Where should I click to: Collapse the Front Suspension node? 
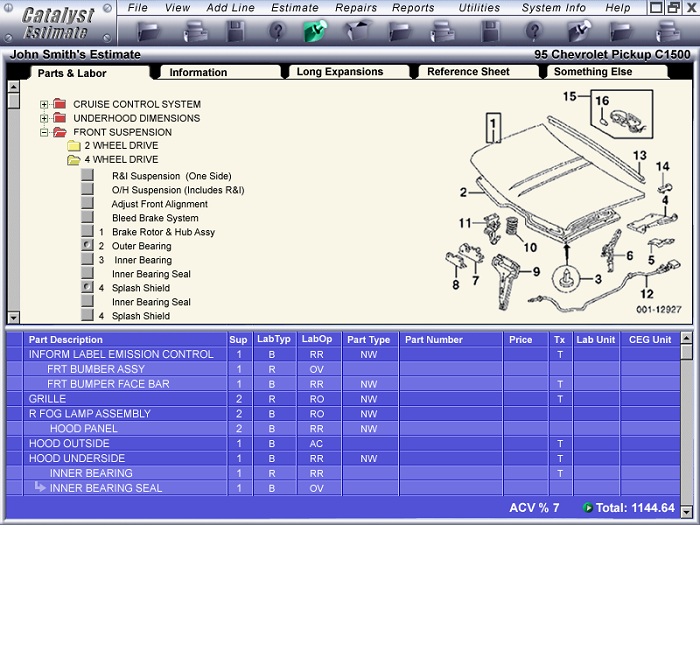click(44, 132)
